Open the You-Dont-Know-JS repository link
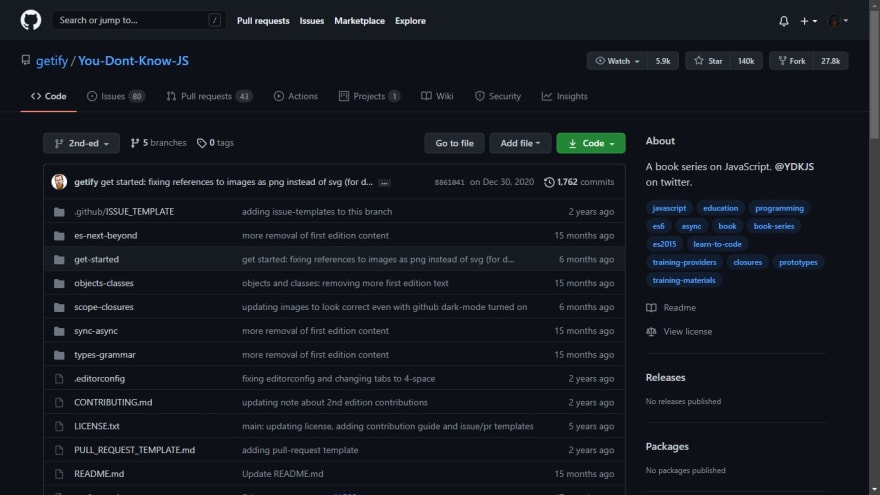 133,61
